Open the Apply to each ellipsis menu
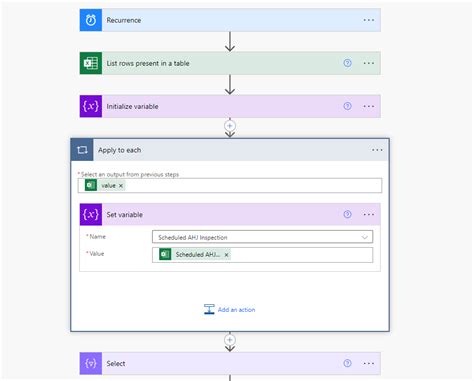Image resolution: width=474 pixels, height=381 pixels. (377, 150)
